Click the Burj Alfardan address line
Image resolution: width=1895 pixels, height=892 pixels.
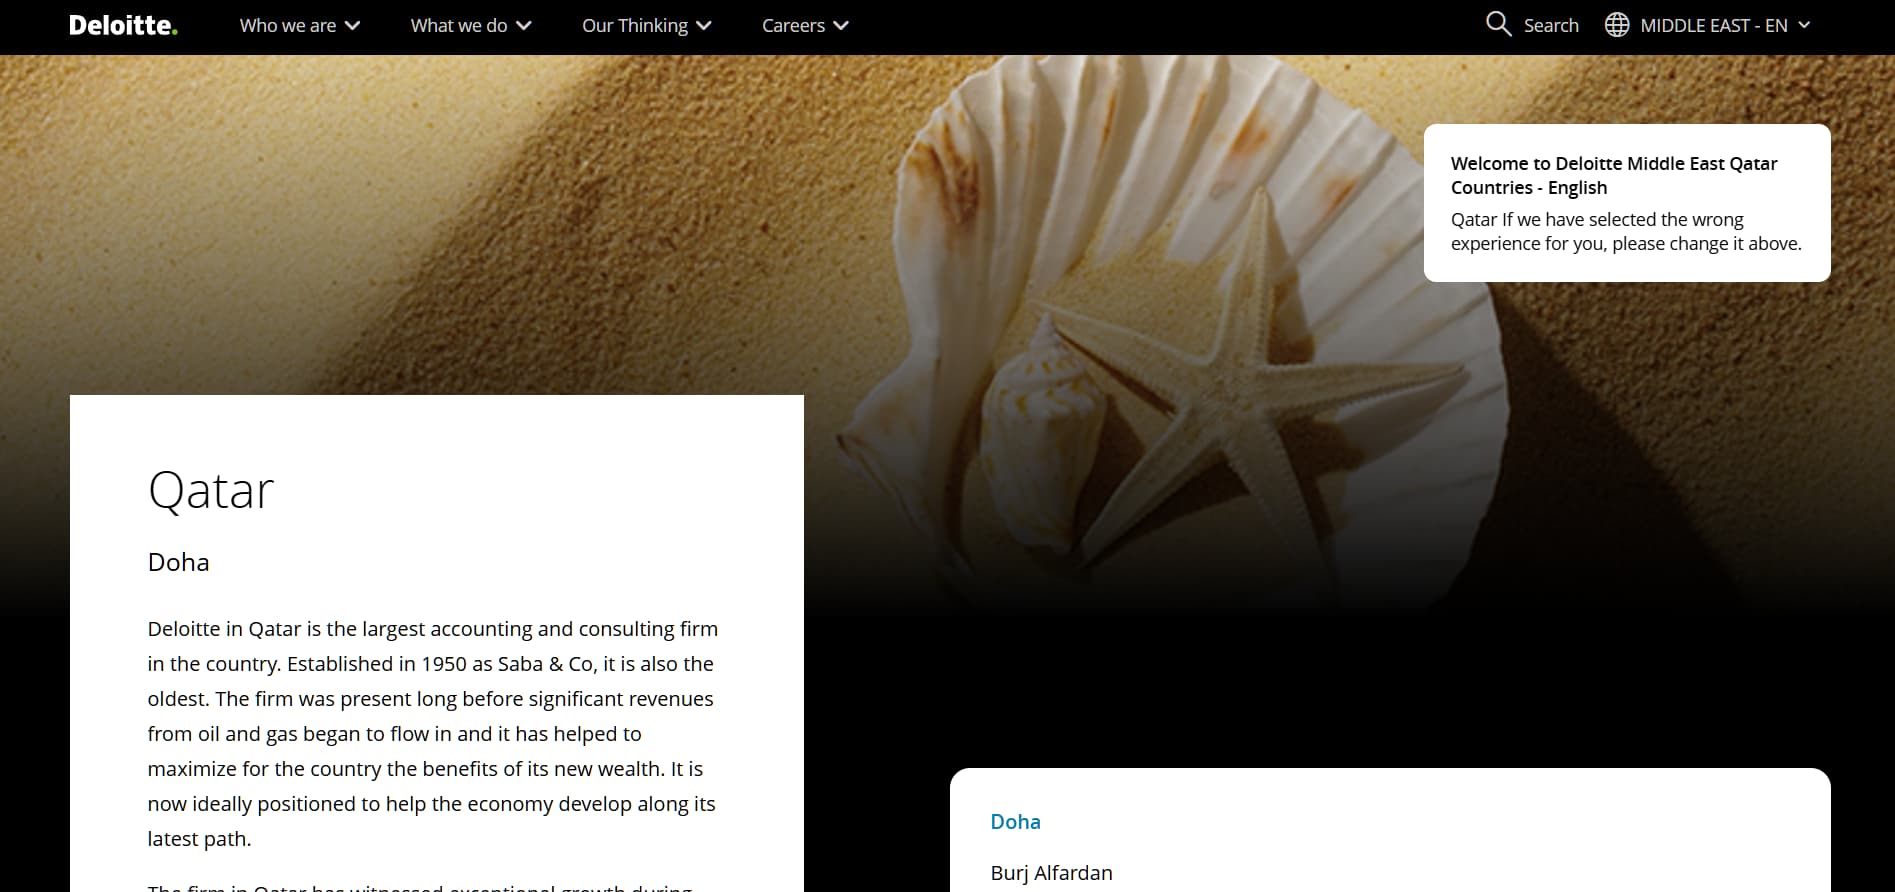(1051, 873)
